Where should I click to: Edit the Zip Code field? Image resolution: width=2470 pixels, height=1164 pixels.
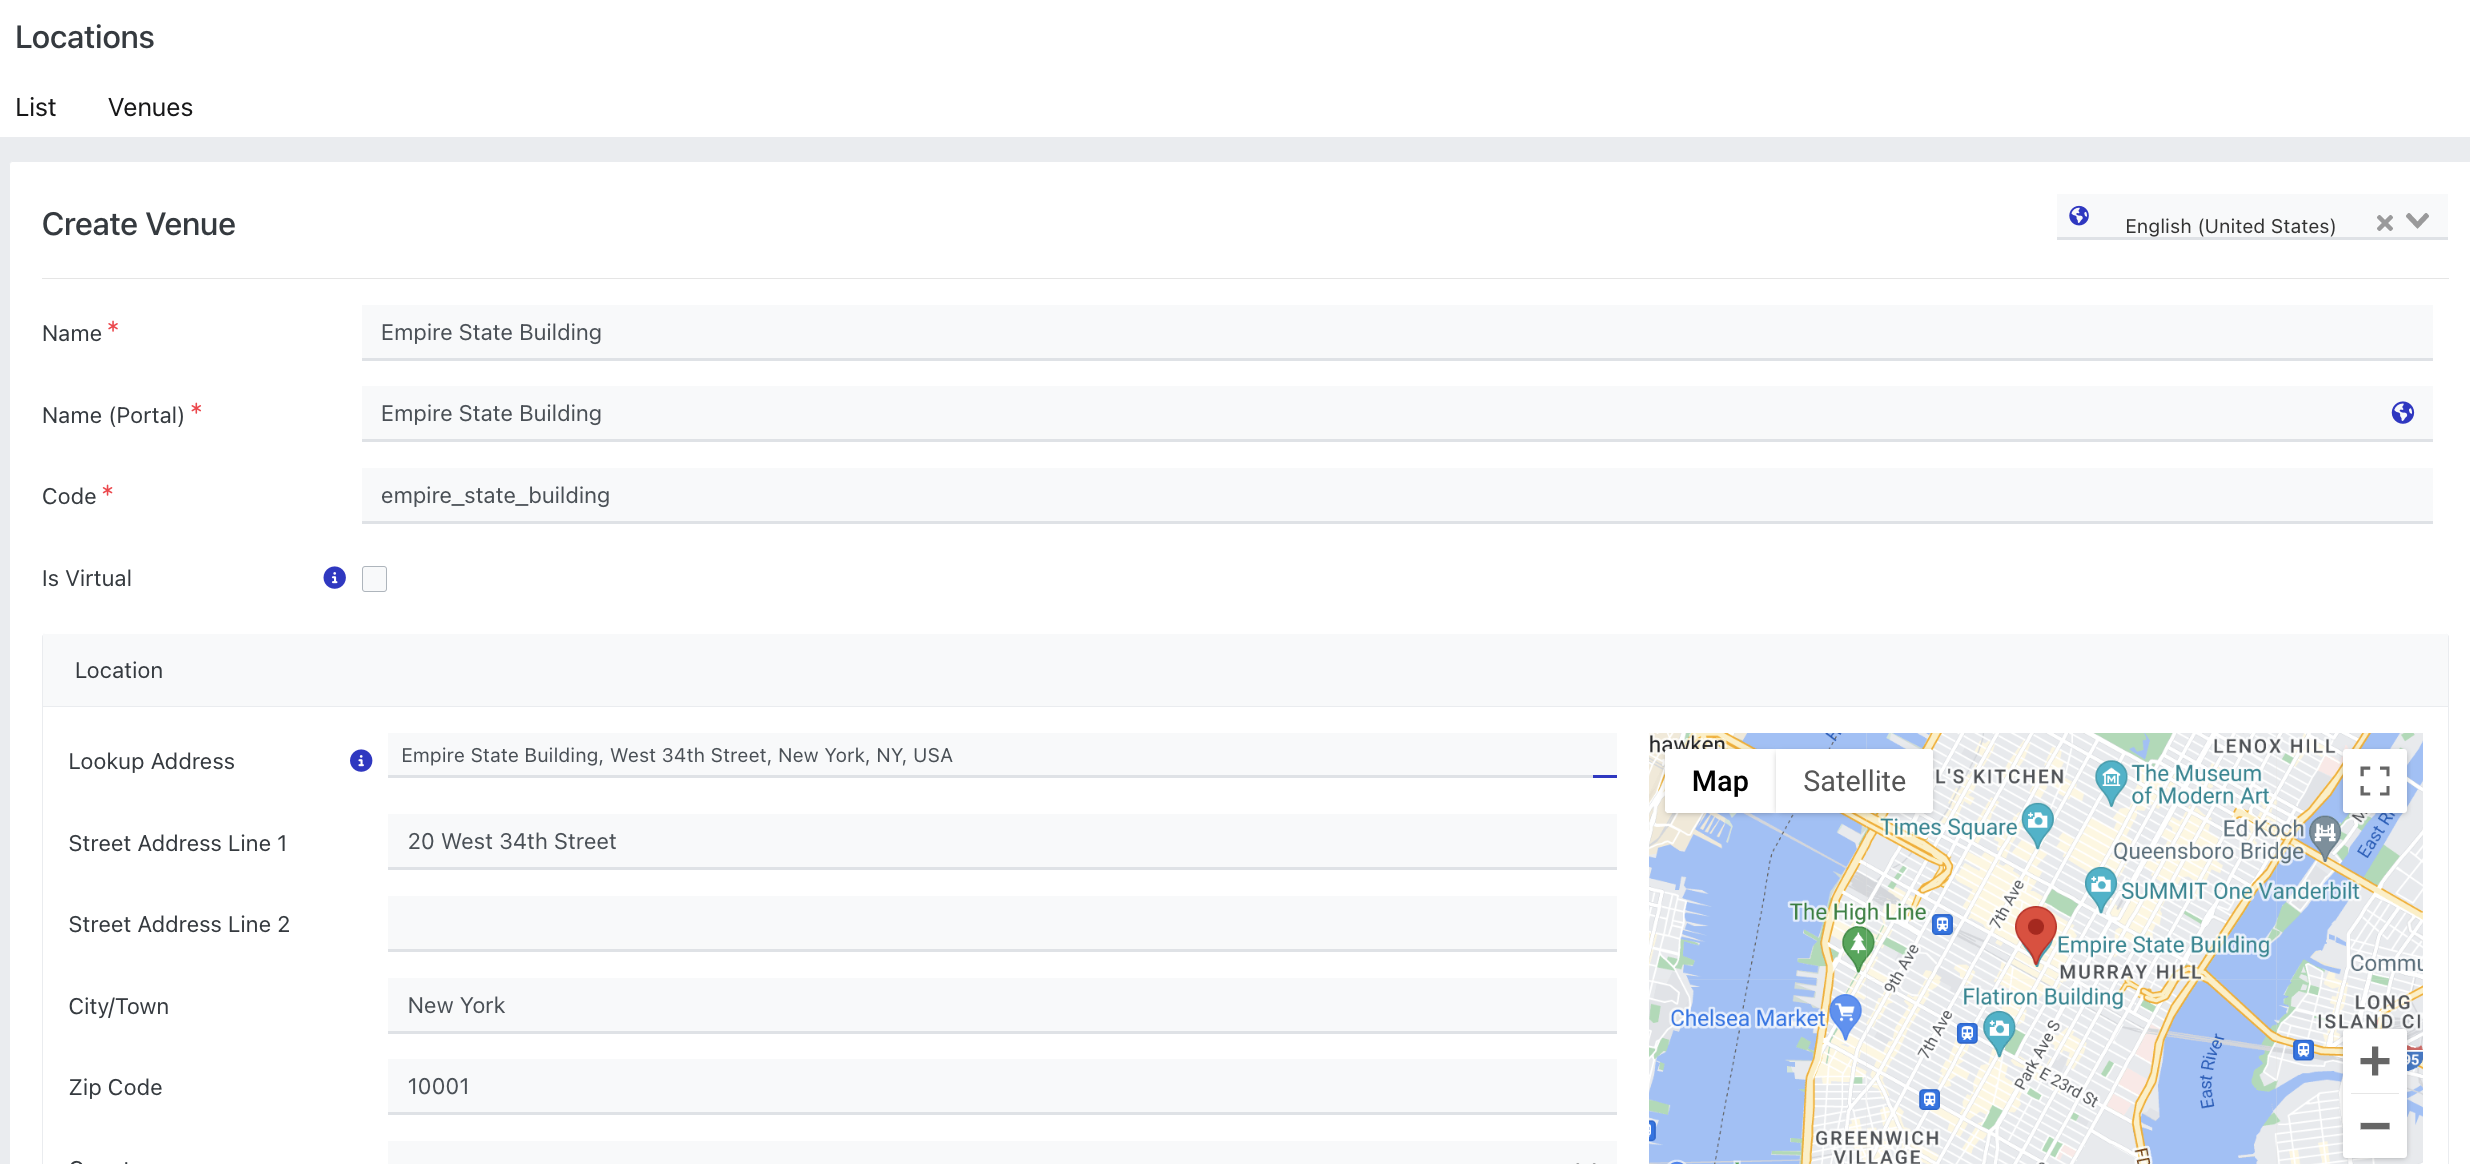[x=1002, y=1087]
